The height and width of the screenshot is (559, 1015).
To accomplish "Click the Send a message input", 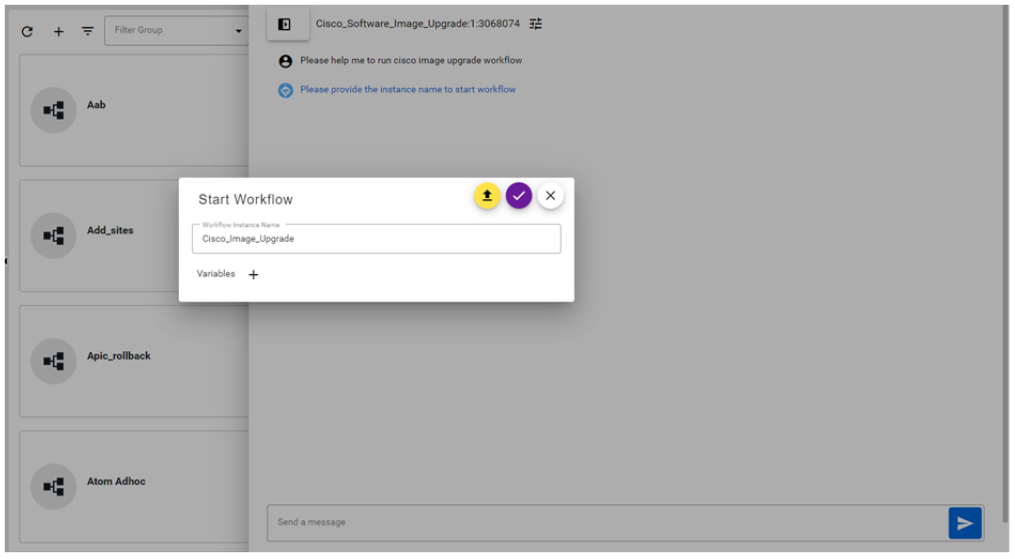I will [607, 523].
